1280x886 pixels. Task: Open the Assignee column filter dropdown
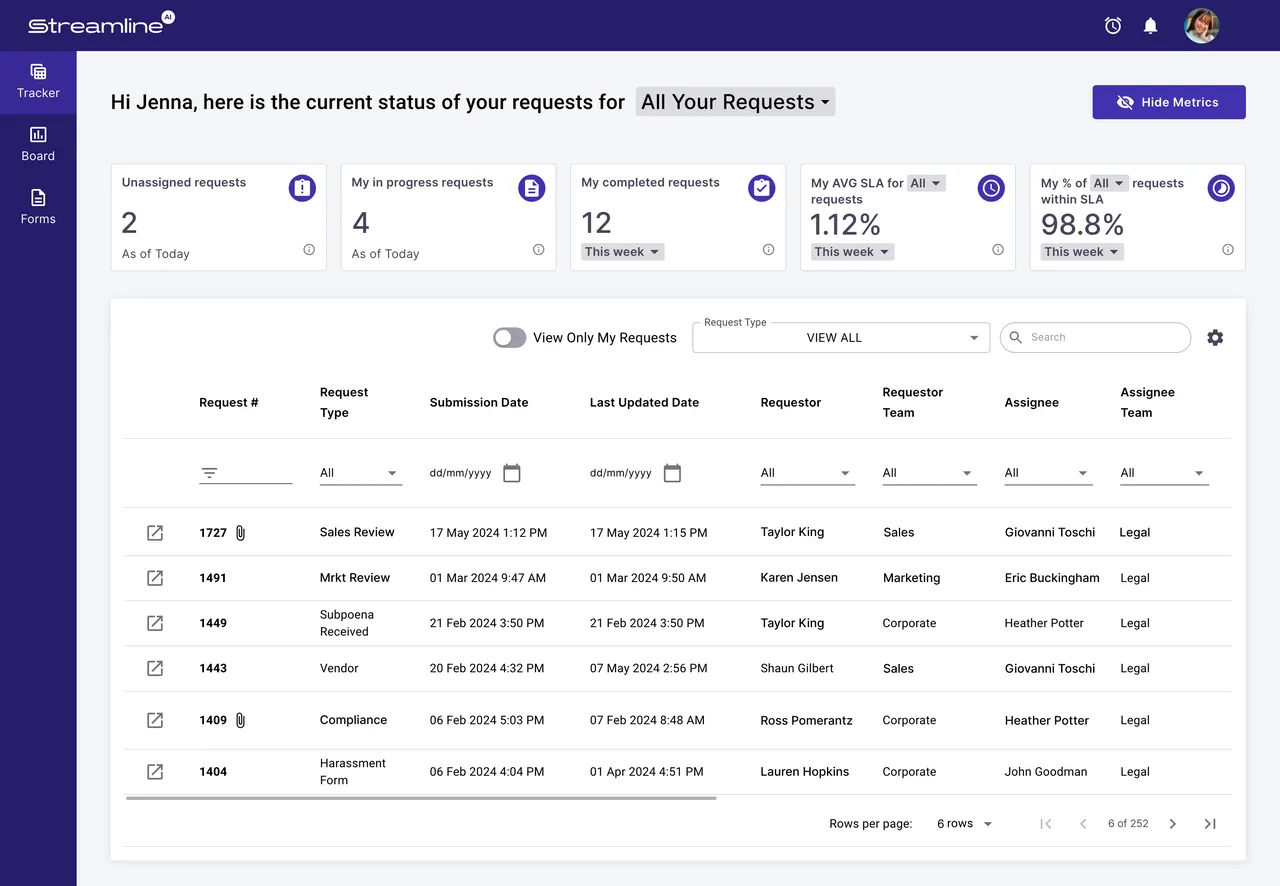[x=1048, y=473]
